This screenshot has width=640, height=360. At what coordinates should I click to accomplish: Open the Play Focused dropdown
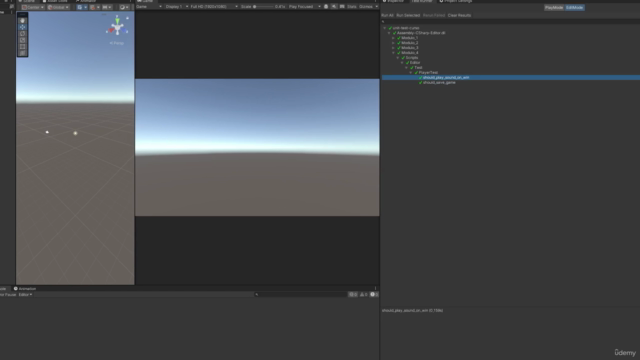click(x=304, y=7)
